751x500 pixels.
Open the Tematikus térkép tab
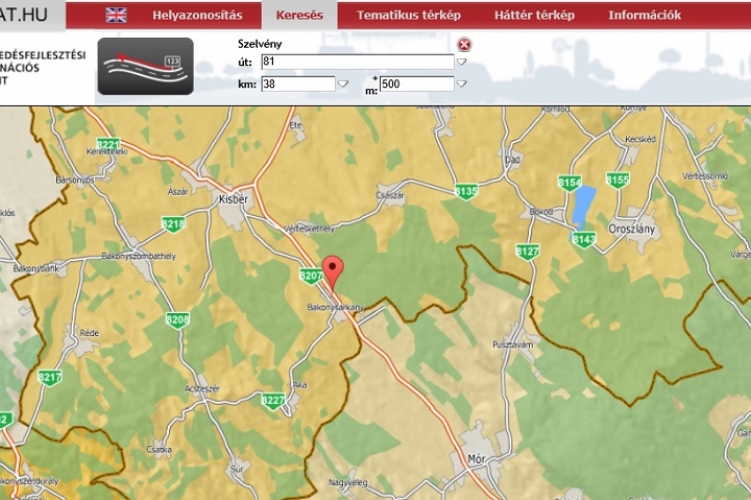408,15
